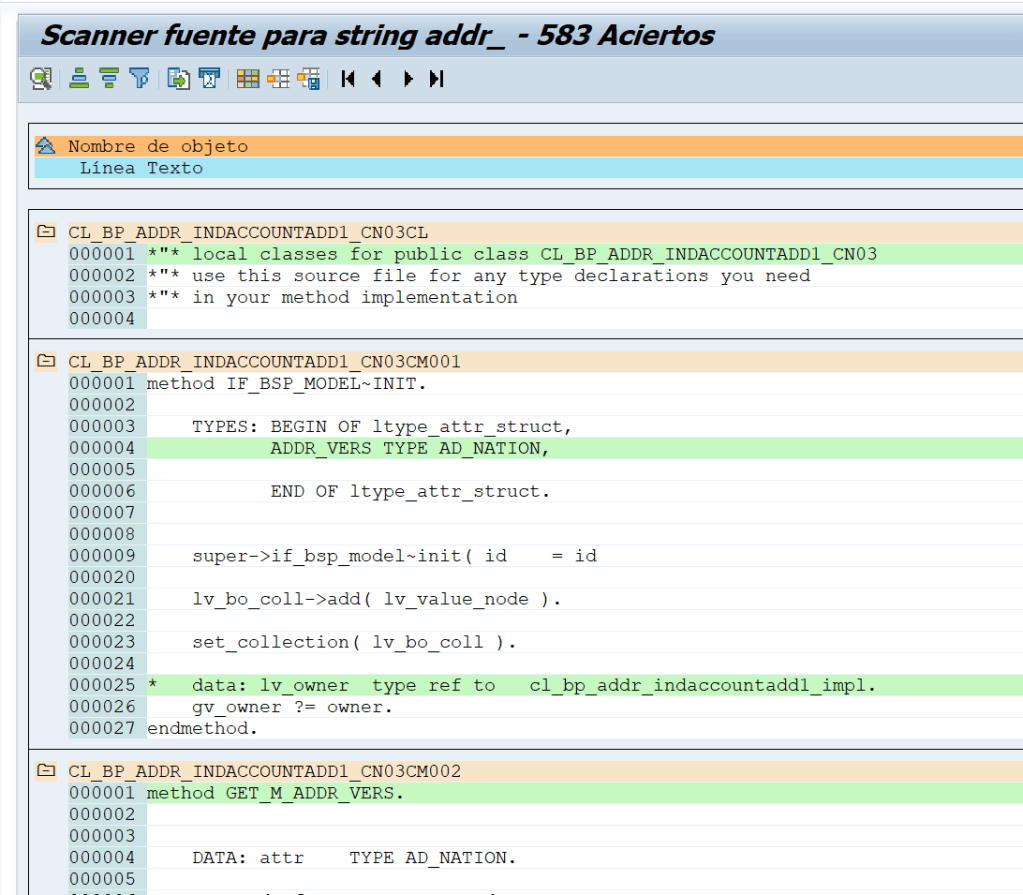Click the hierarchy icon beside Nombre de objeto

(x=44, y=145)
